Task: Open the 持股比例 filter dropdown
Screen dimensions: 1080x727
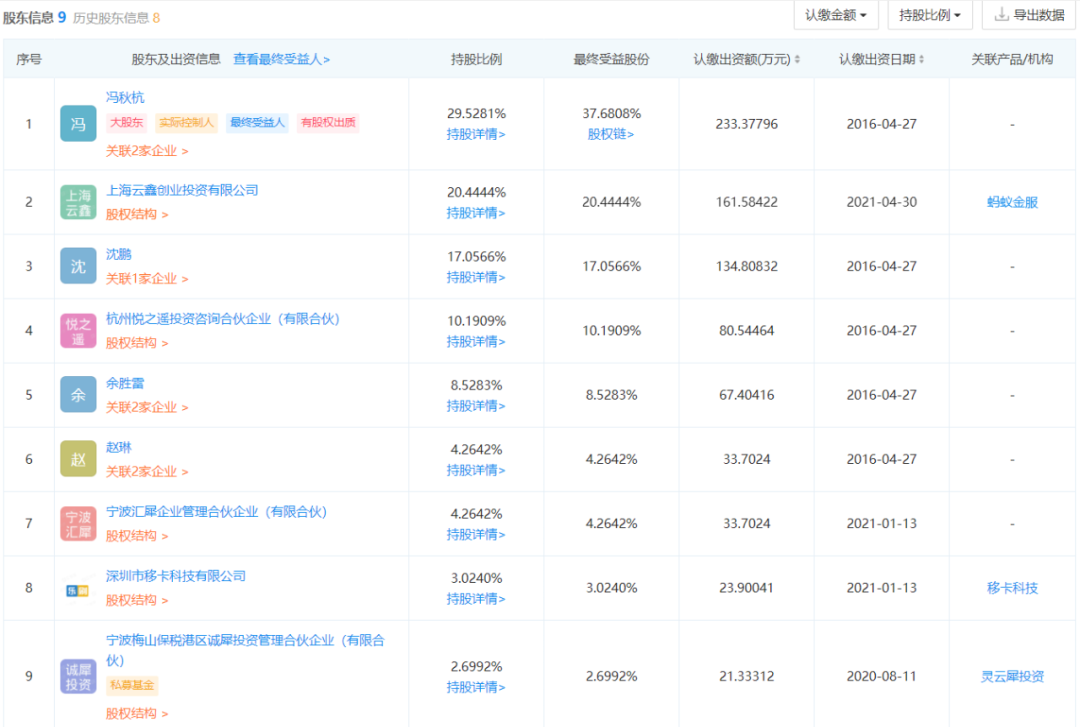Action: pos(929,15)
